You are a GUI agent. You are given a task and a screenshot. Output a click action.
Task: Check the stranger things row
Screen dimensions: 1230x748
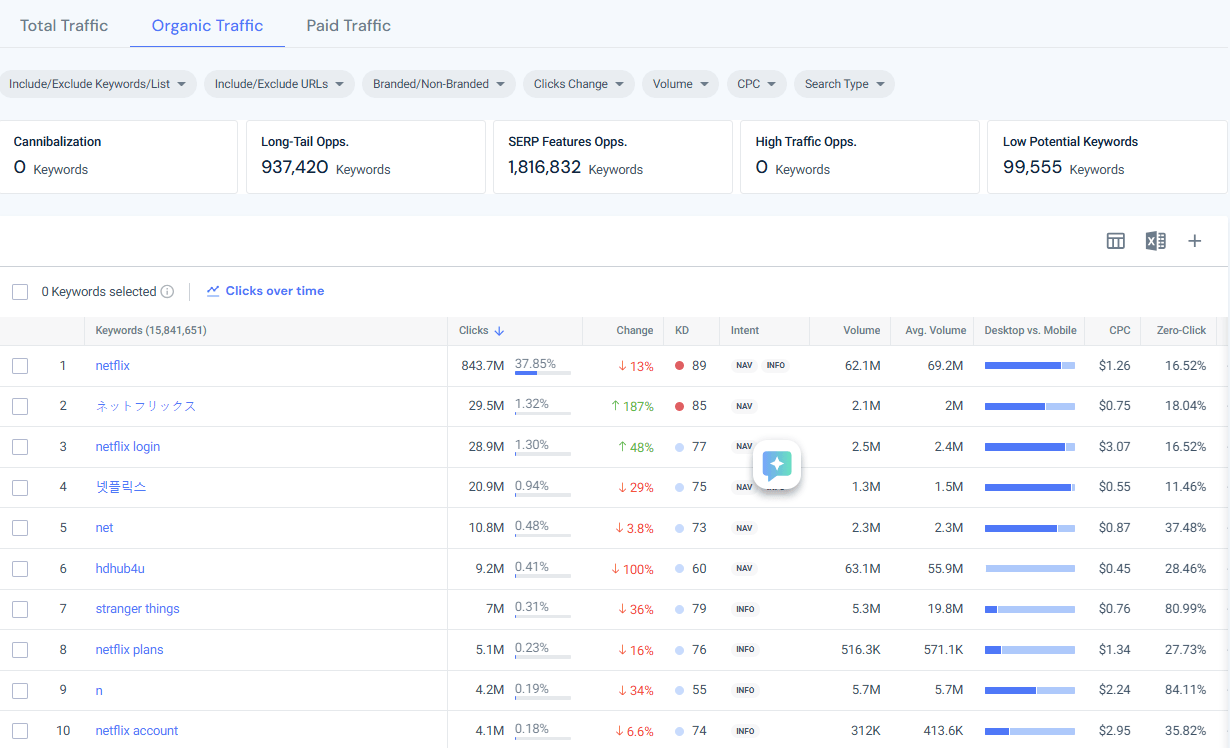pyautogui.click(x=20, y=609)
